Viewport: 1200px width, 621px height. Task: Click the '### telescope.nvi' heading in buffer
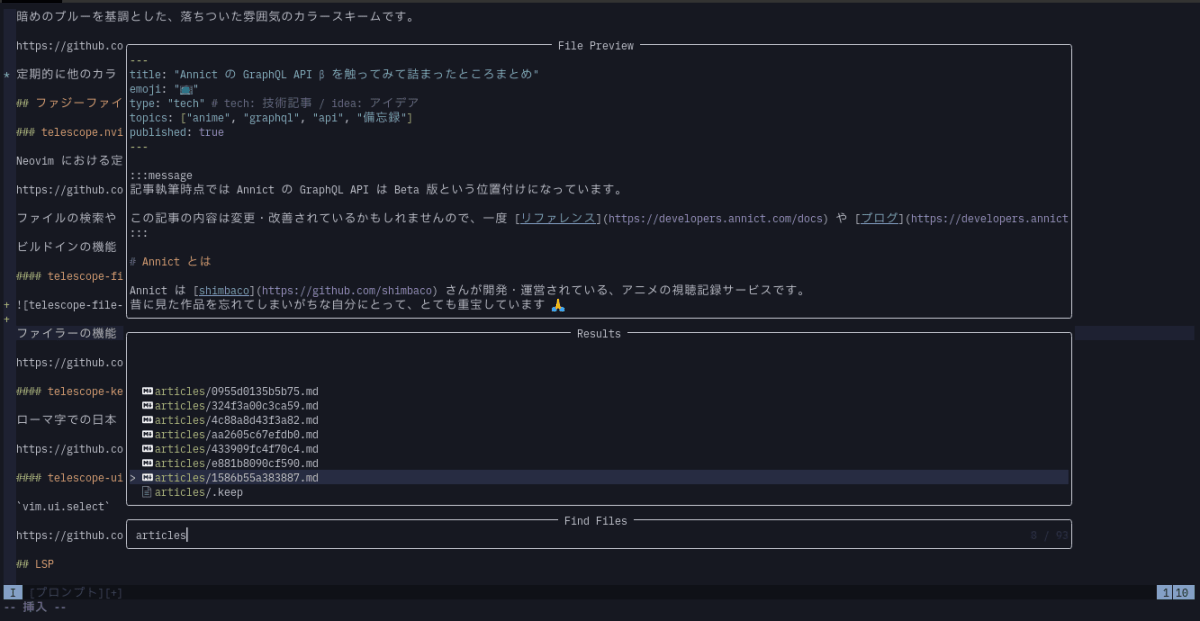click(x=69, y=132)
